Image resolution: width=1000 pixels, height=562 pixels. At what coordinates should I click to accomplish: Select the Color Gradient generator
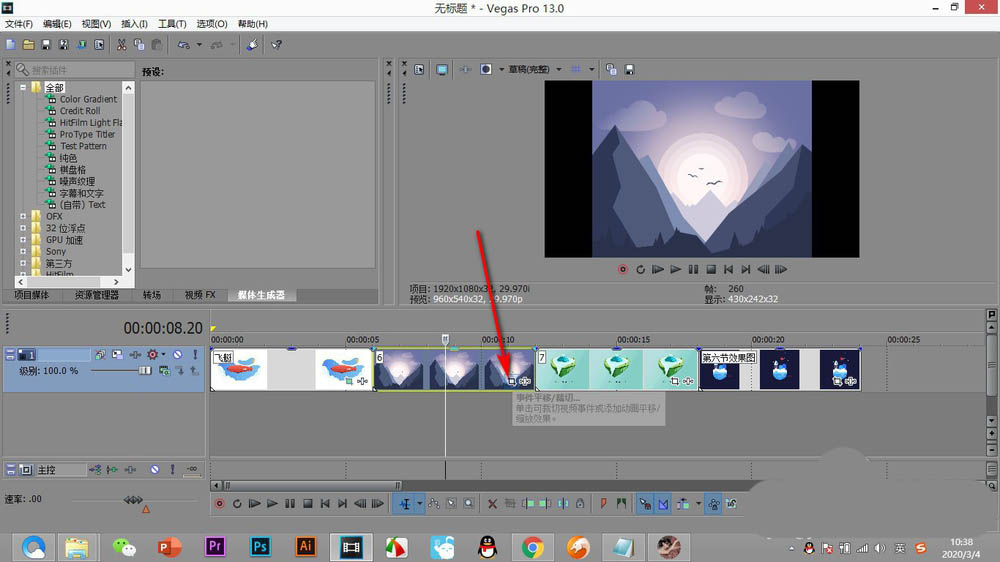[88, 99]
